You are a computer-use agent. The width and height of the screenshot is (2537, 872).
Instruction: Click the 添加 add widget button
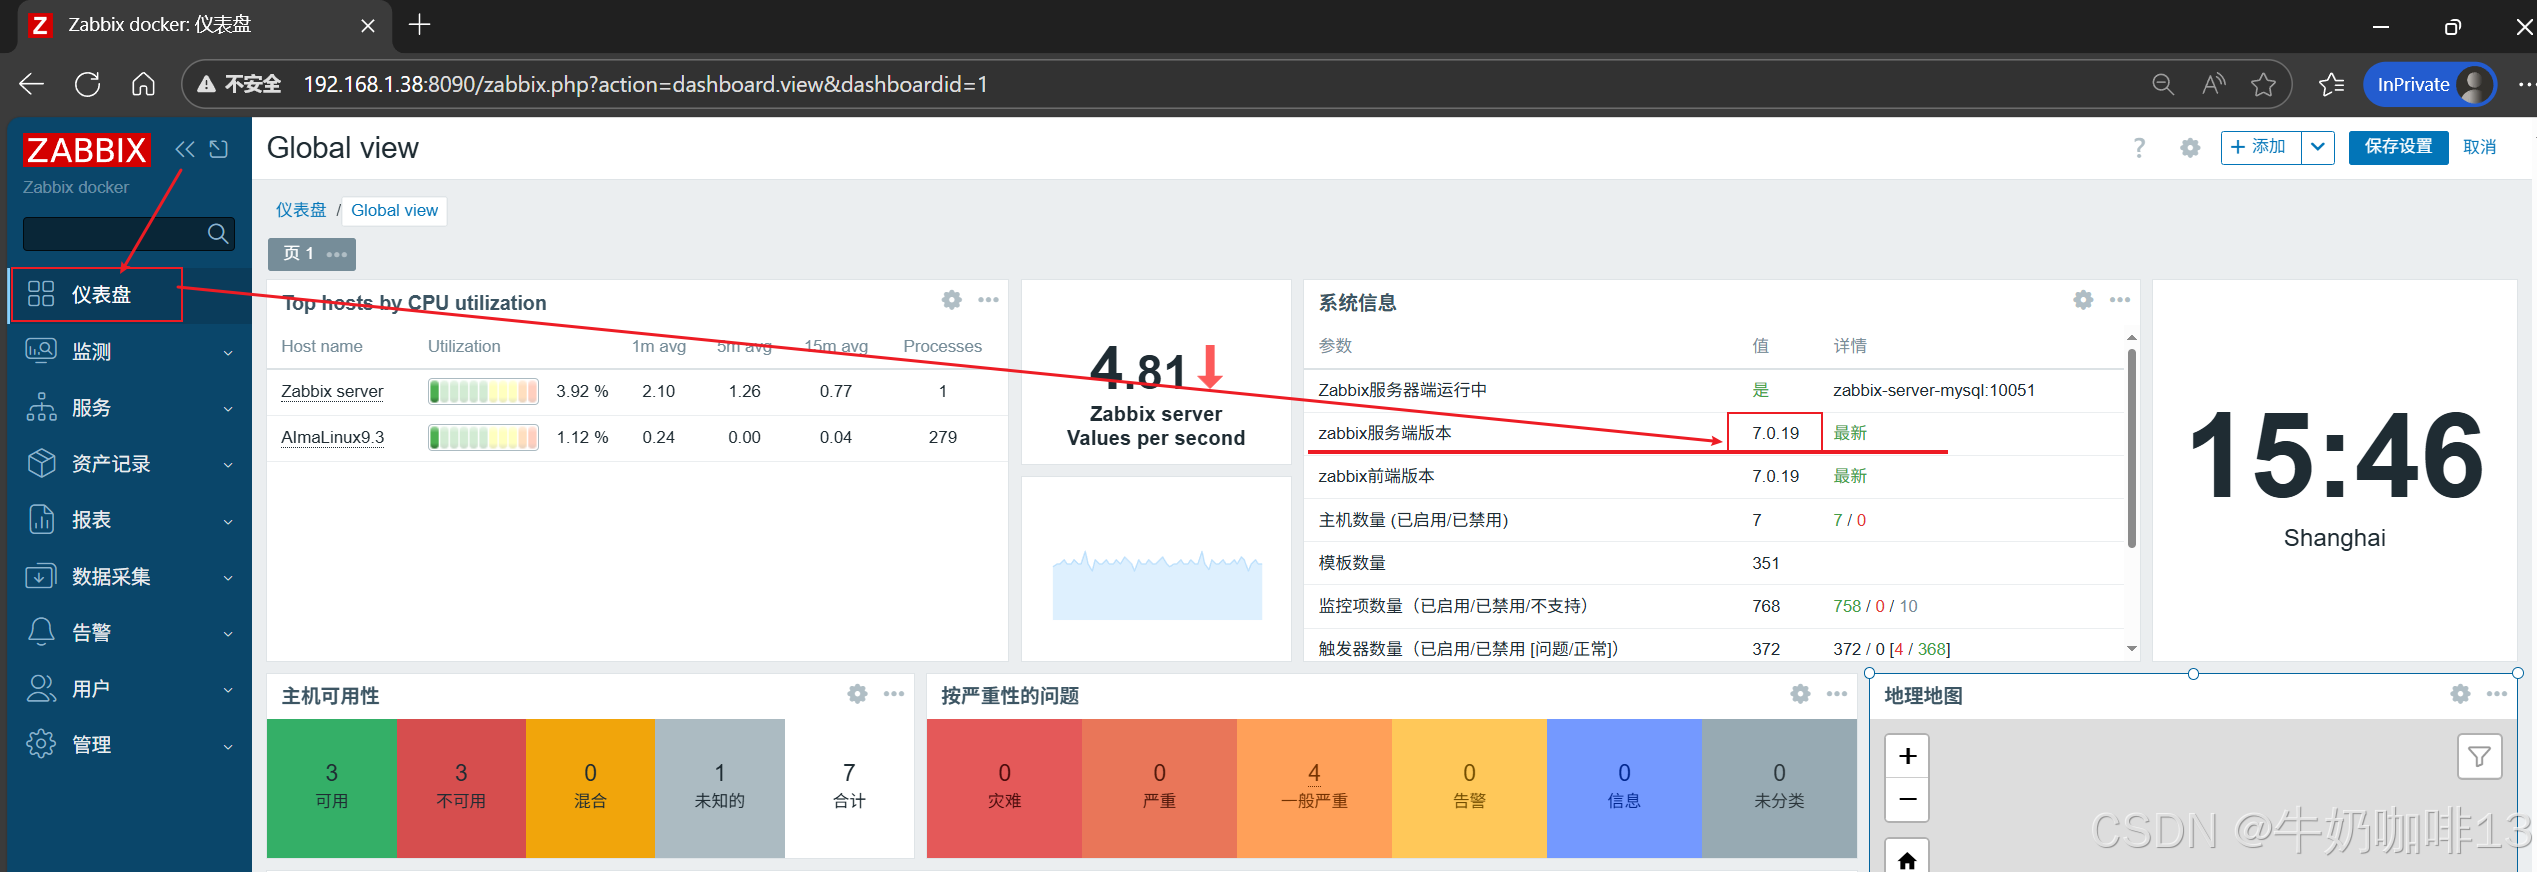pyautogui.click(x=2260, y=147)
